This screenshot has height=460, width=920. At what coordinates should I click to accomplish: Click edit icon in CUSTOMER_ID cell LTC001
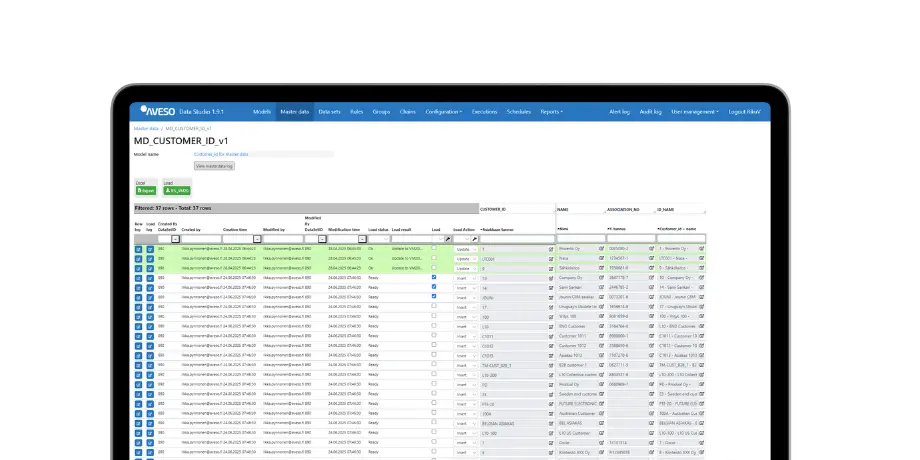[551, 259]
